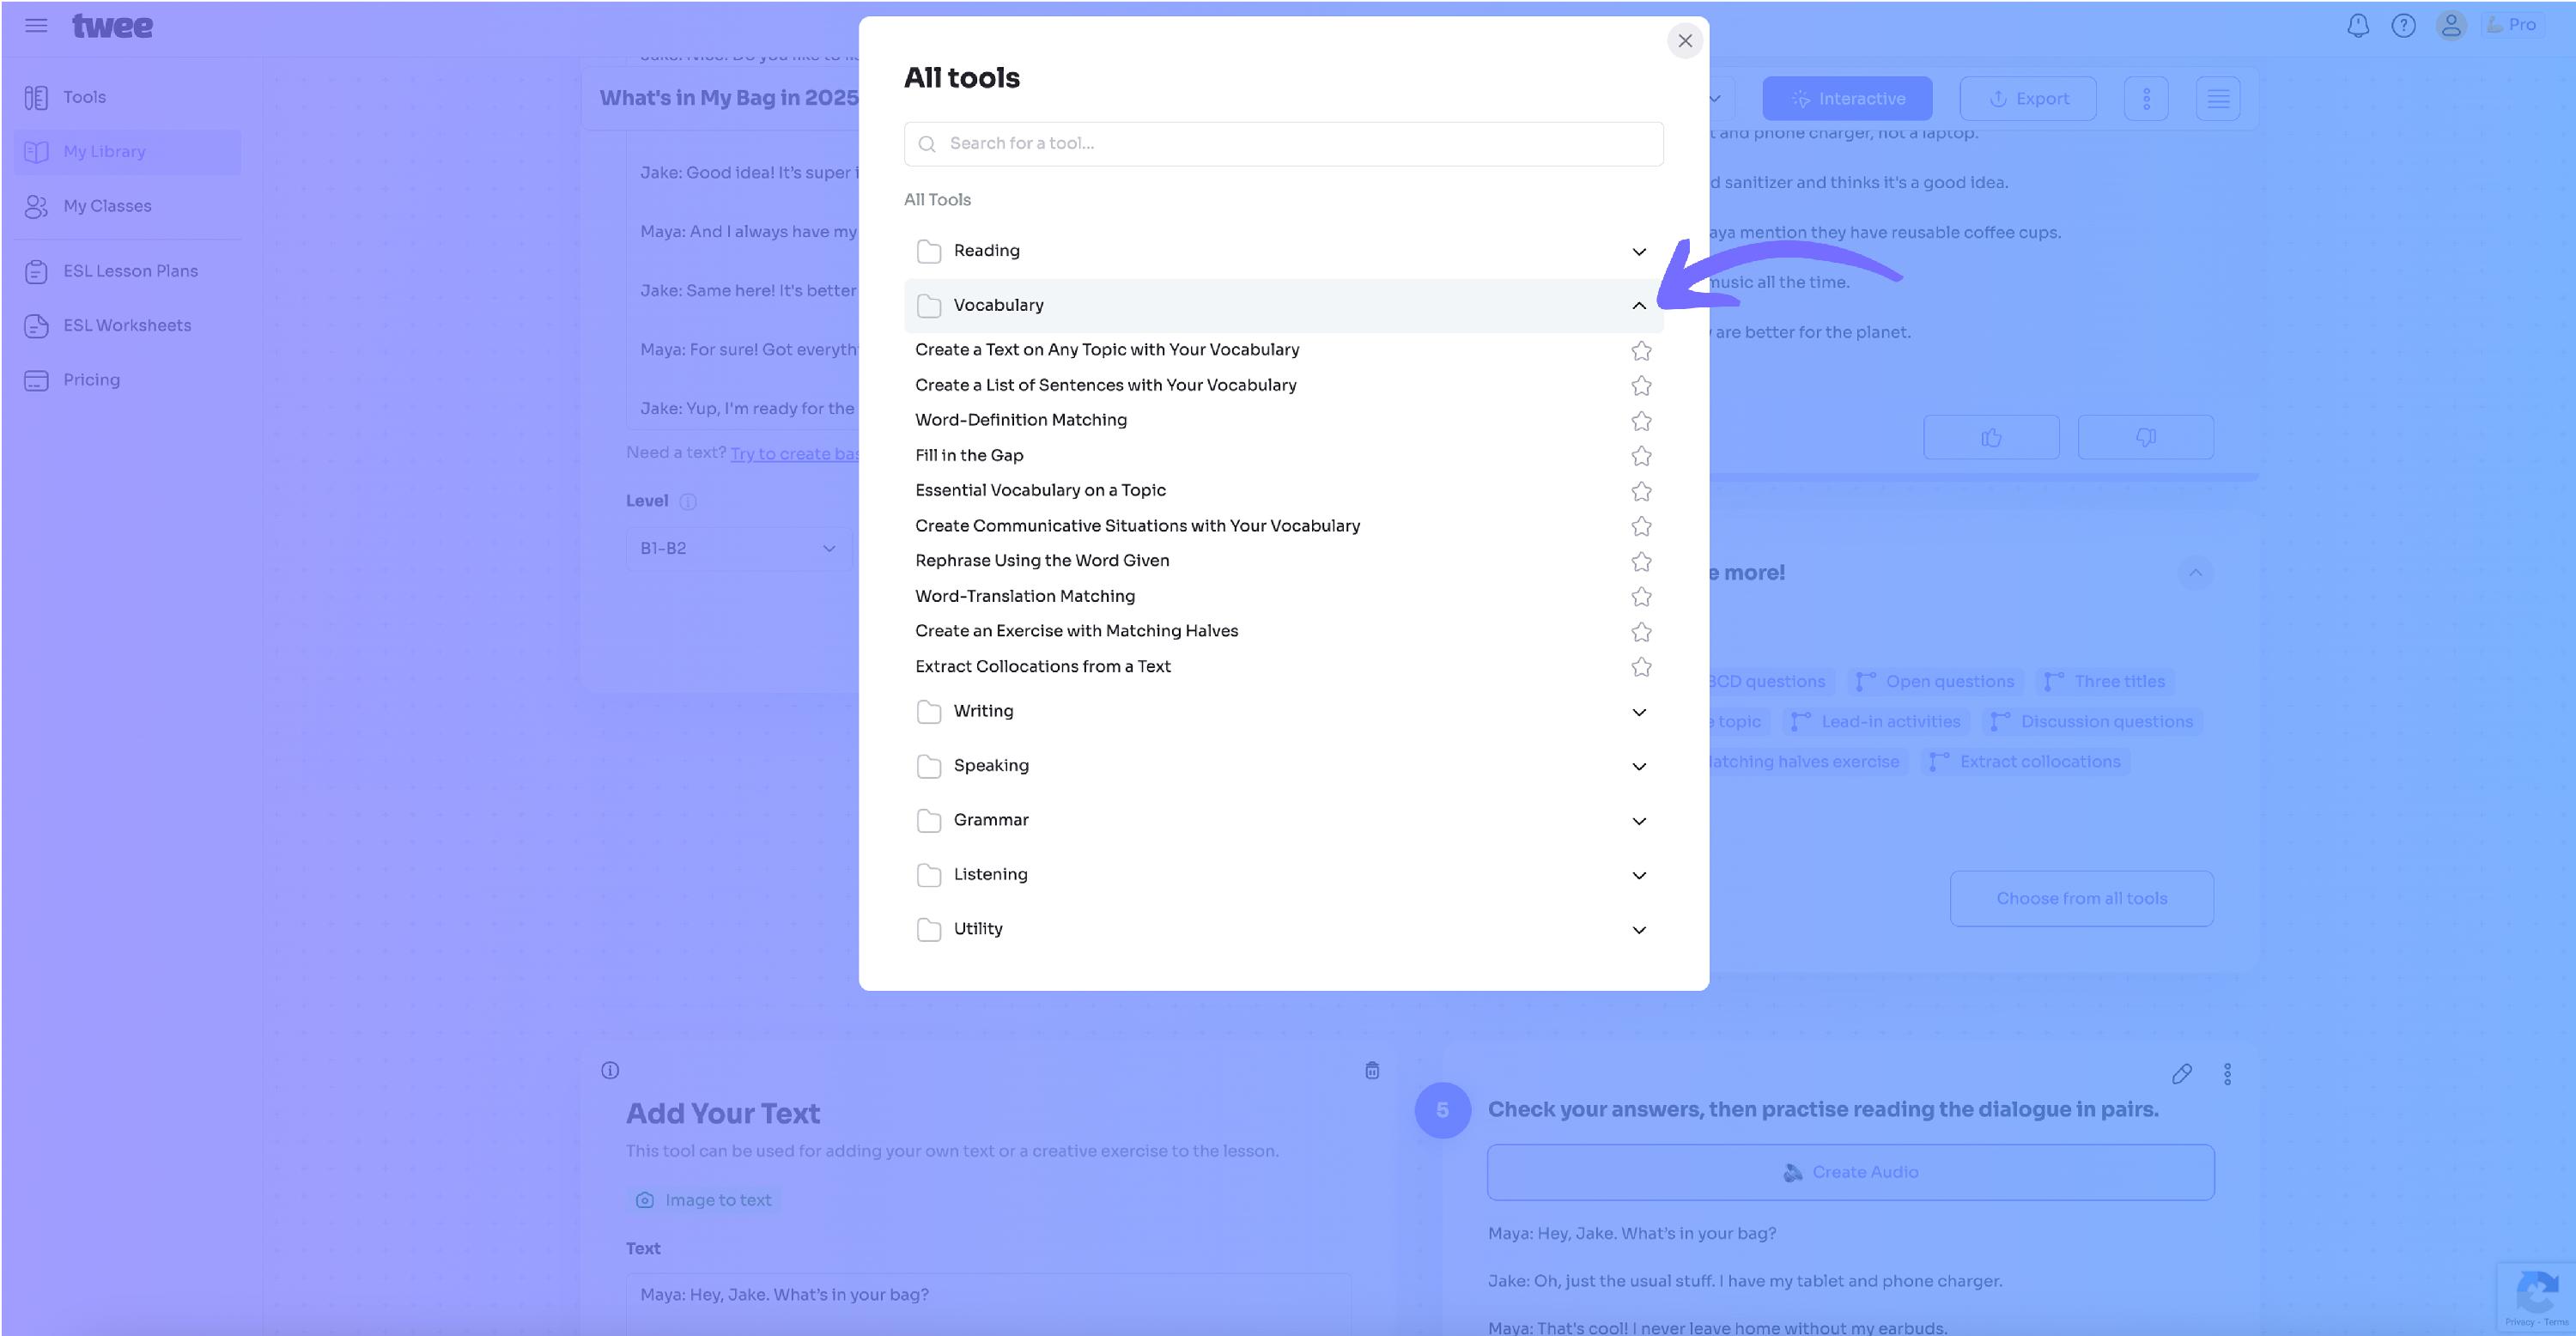2576x1336 pixels.
Task: Expand the Utility folder chevron
Action: point(1639,930)
